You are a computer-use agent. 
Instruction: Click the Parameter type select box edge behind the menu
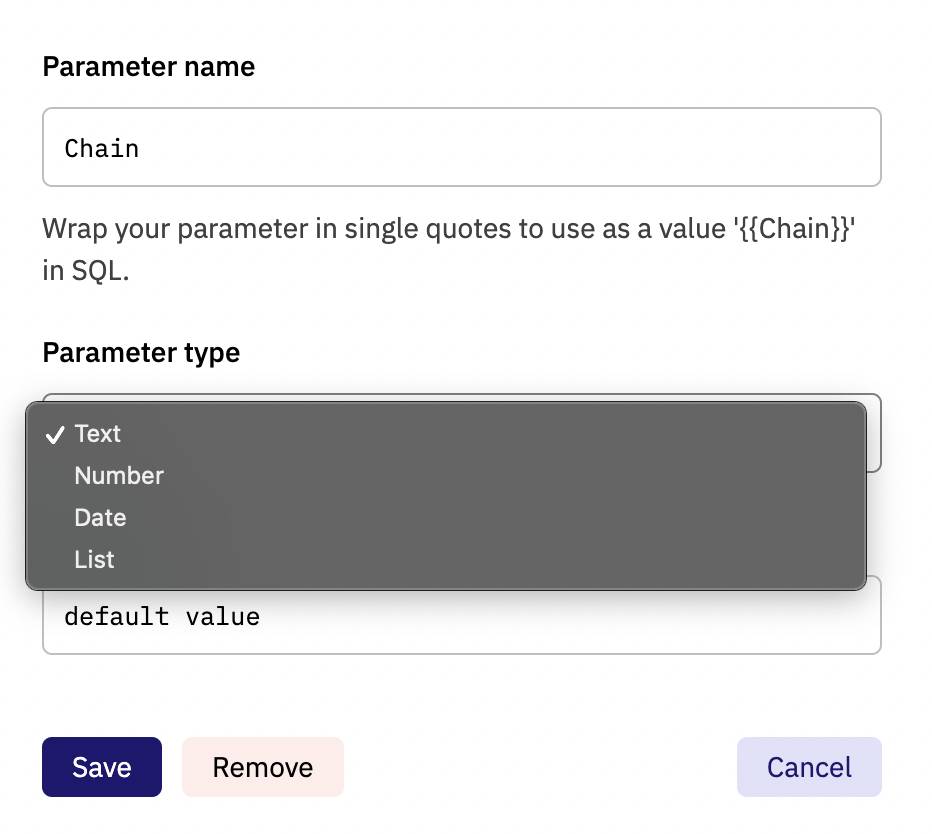(x=874, y=433)
